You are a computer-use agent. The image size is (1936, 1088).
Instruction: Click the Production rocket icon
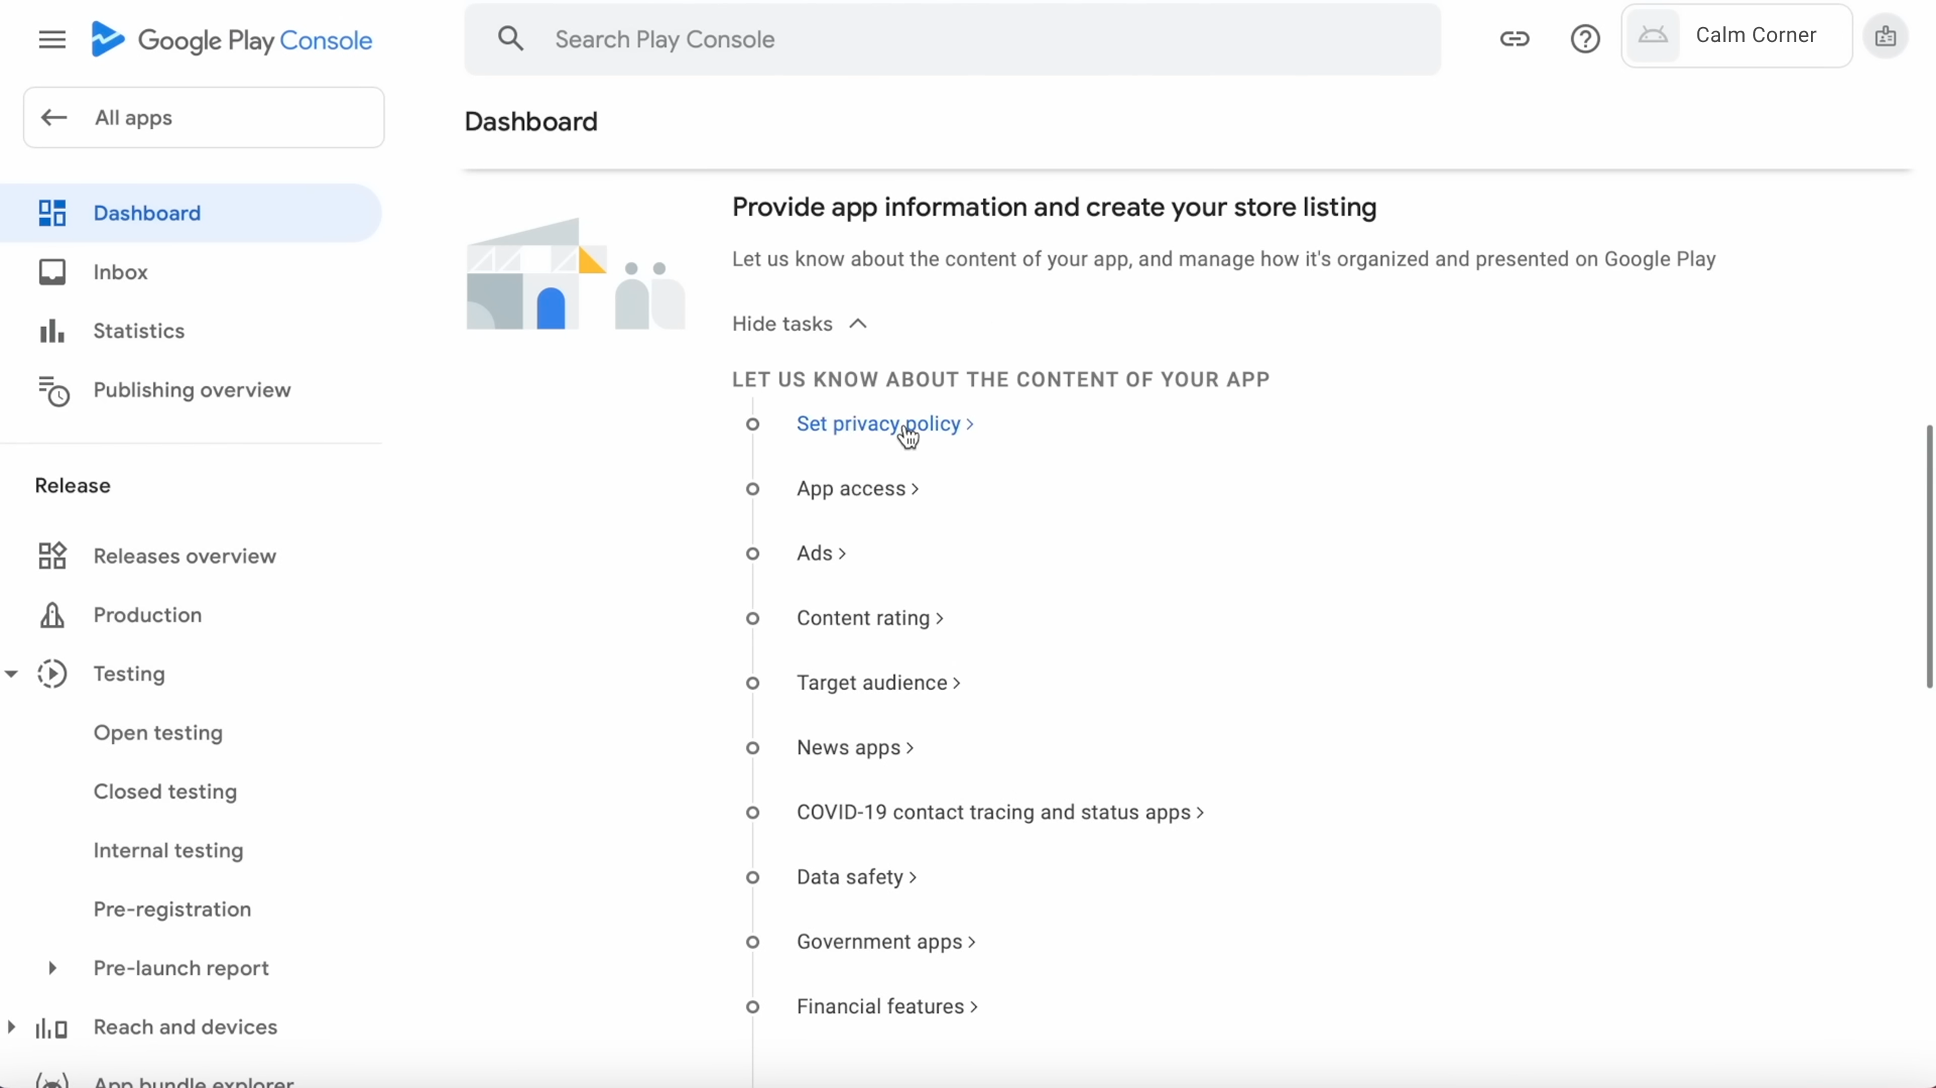(52, 615)
